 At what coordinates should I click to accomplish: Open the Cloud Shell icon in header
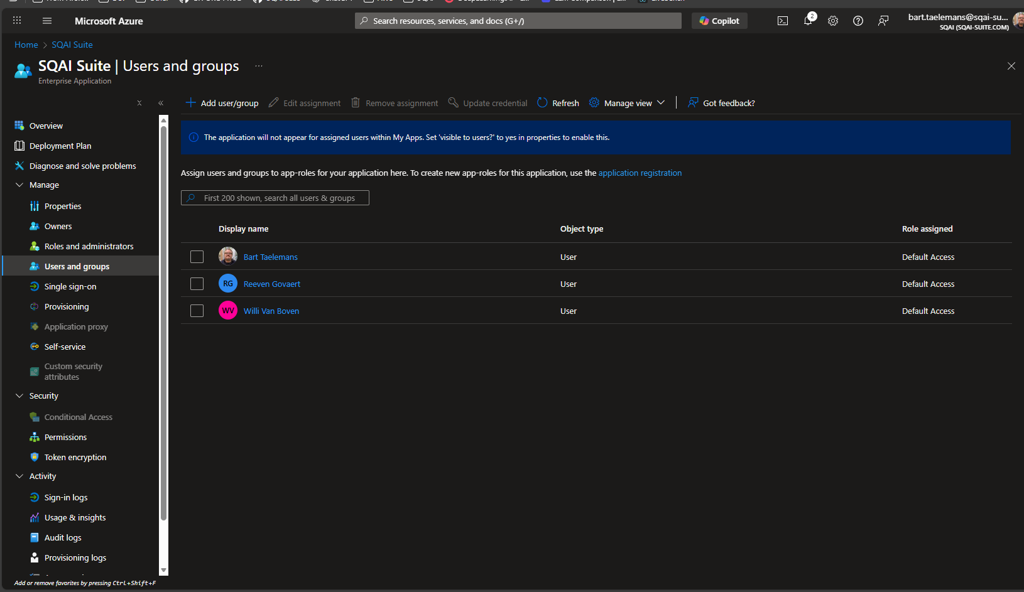tap(782, 21)
